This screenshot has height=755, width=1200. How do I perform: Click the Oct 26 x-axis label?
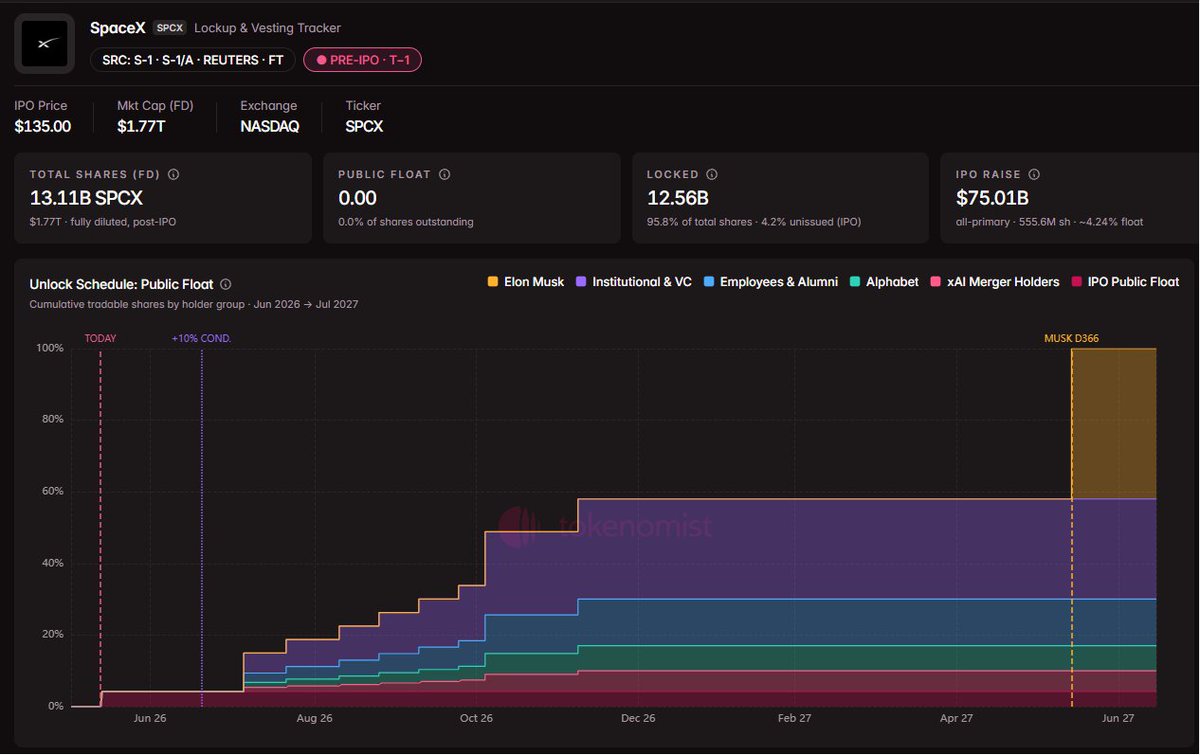(477, 718)
